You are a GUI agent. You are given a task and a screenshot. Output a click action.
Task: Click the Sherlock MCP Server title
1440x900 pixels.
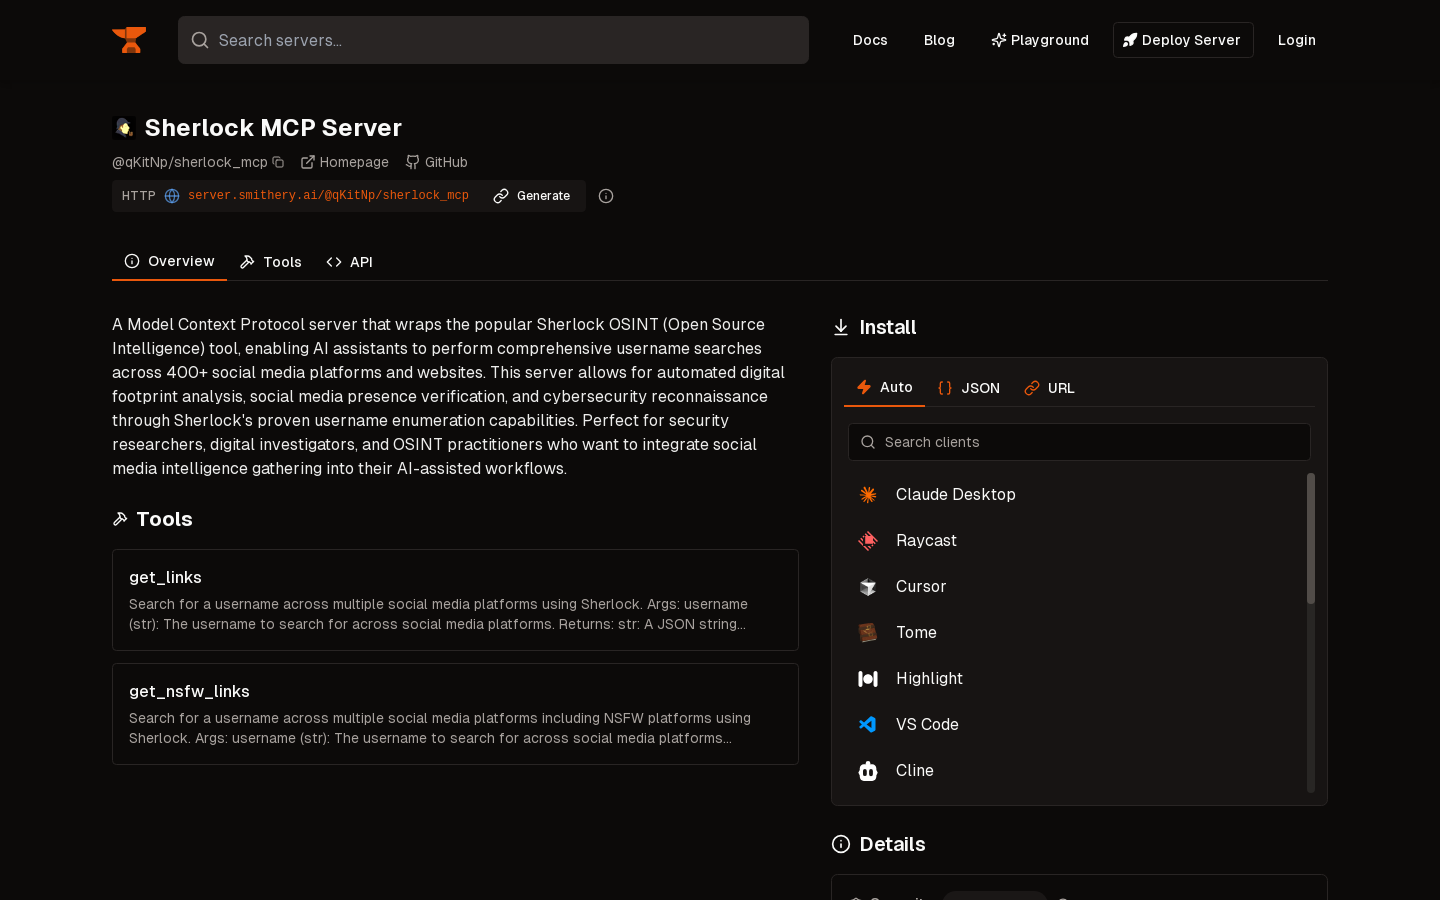[273, 127]
